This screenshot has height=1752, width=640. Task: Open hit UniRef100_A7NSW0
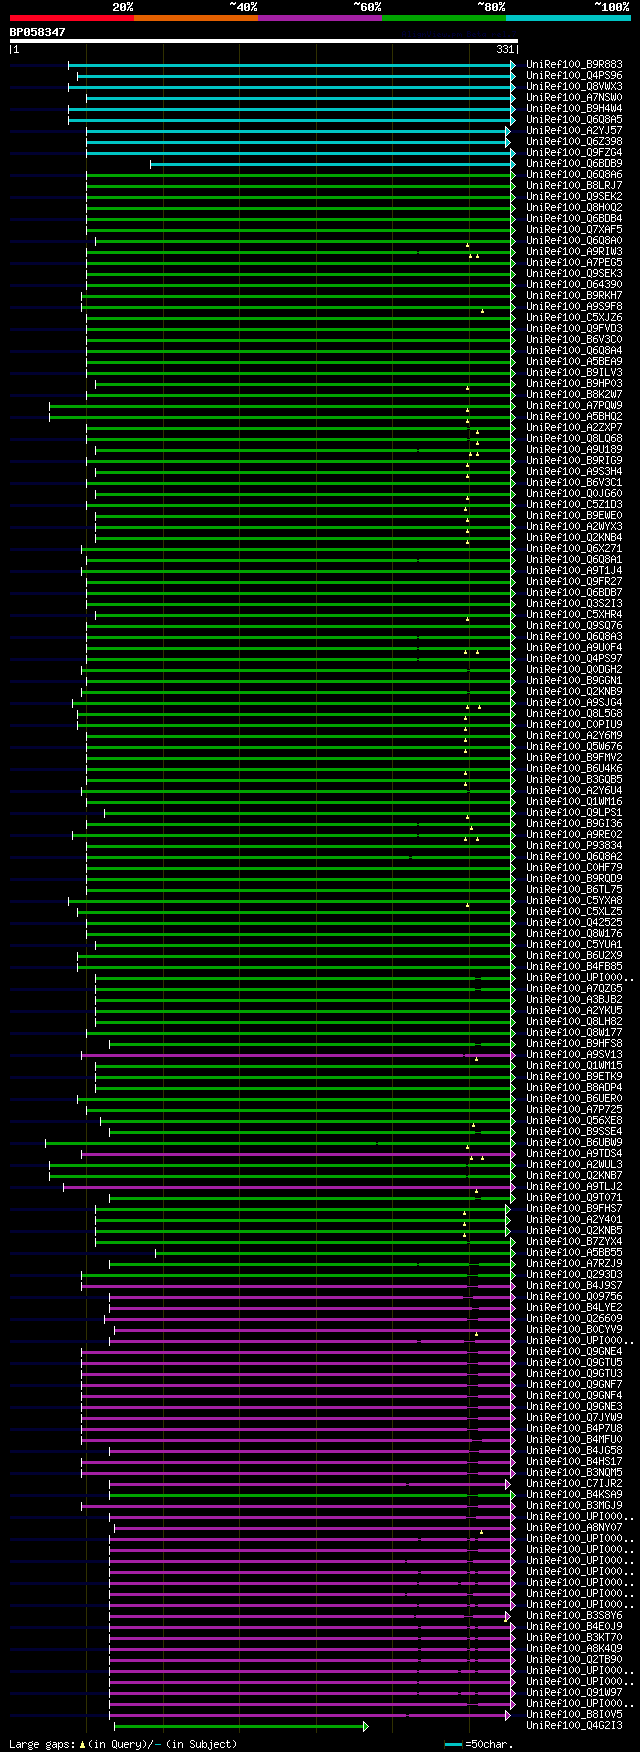pyautogui.click(x=574, y=98)
